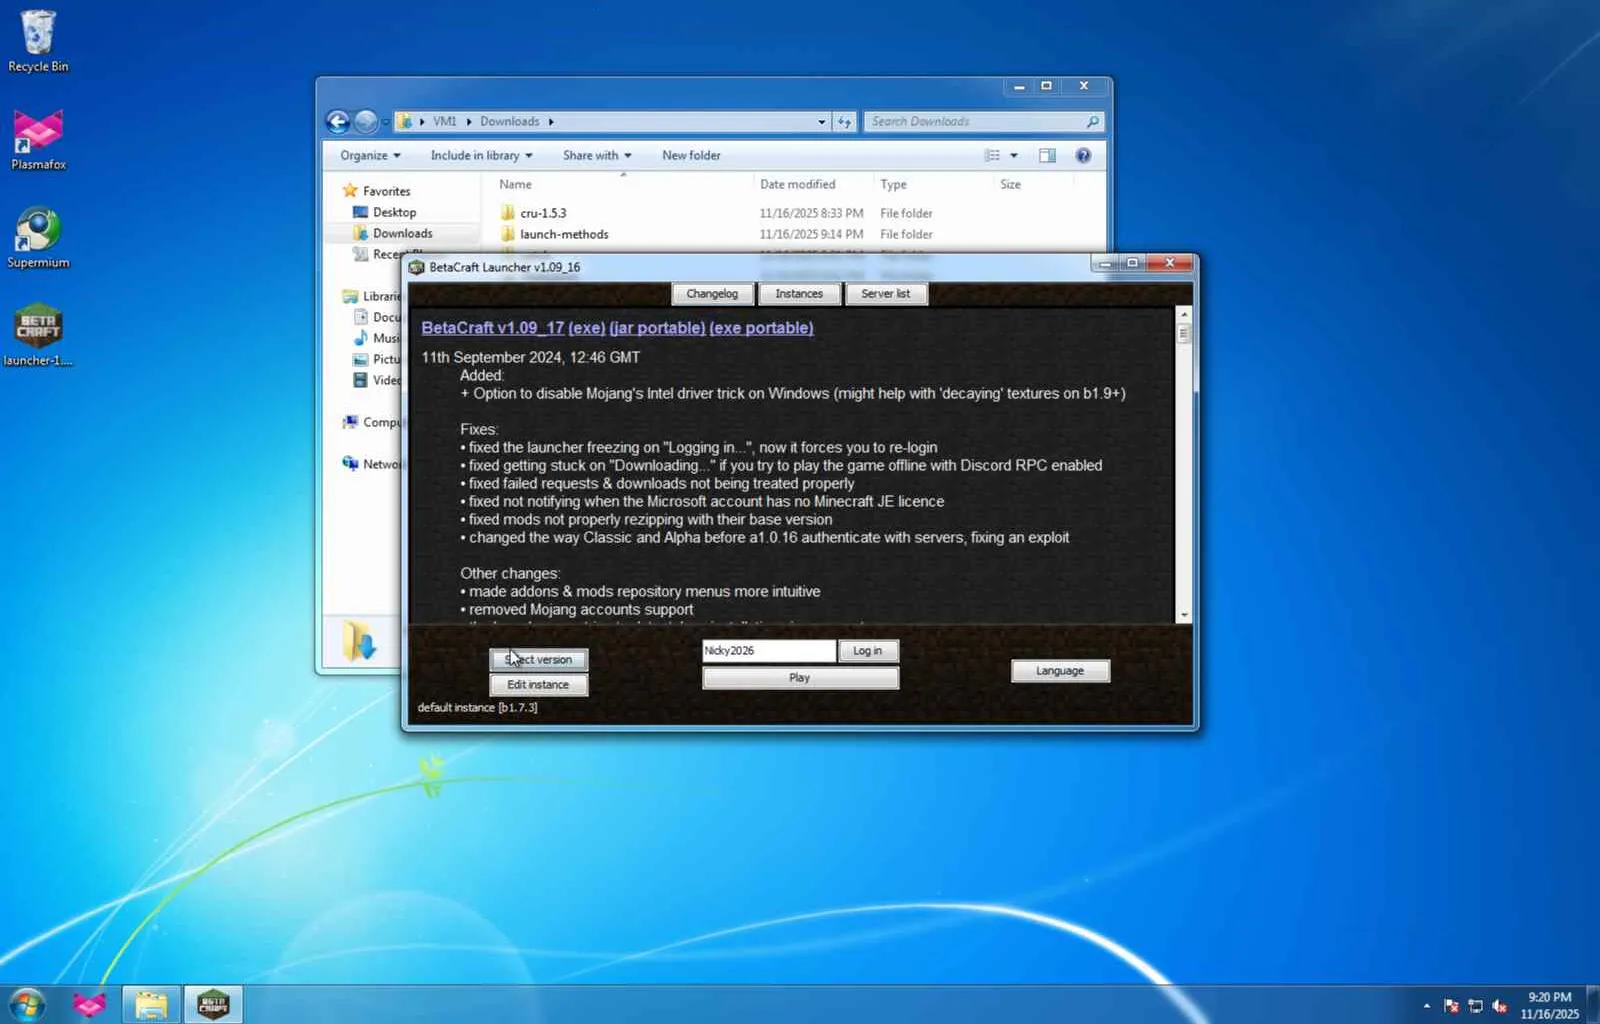Open the view options dropdown arrow in Explorer

[1014, 155]
